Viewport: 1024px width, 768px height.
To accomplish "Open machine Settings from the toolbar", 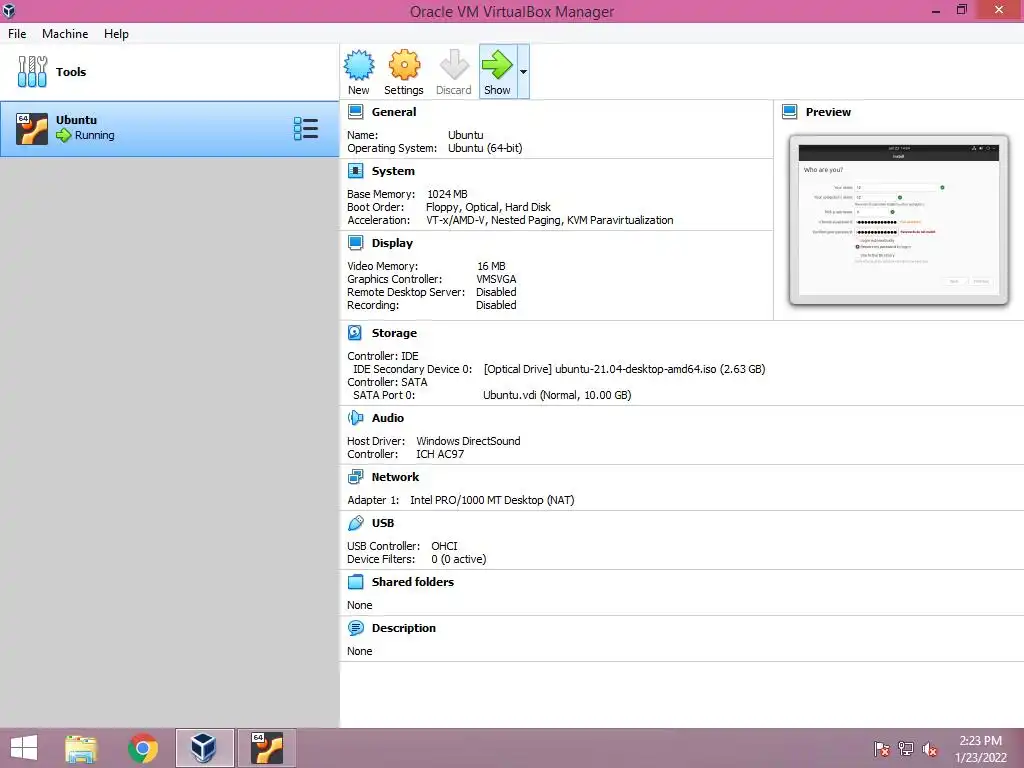I will (x=404, y=72).
